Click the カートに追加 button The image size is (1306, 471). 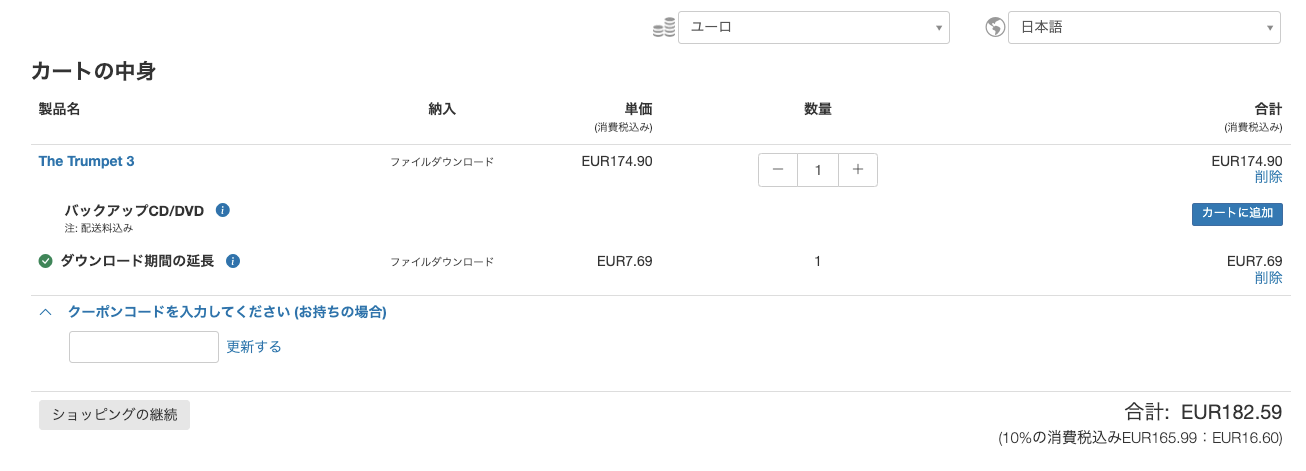(1237, 214)
